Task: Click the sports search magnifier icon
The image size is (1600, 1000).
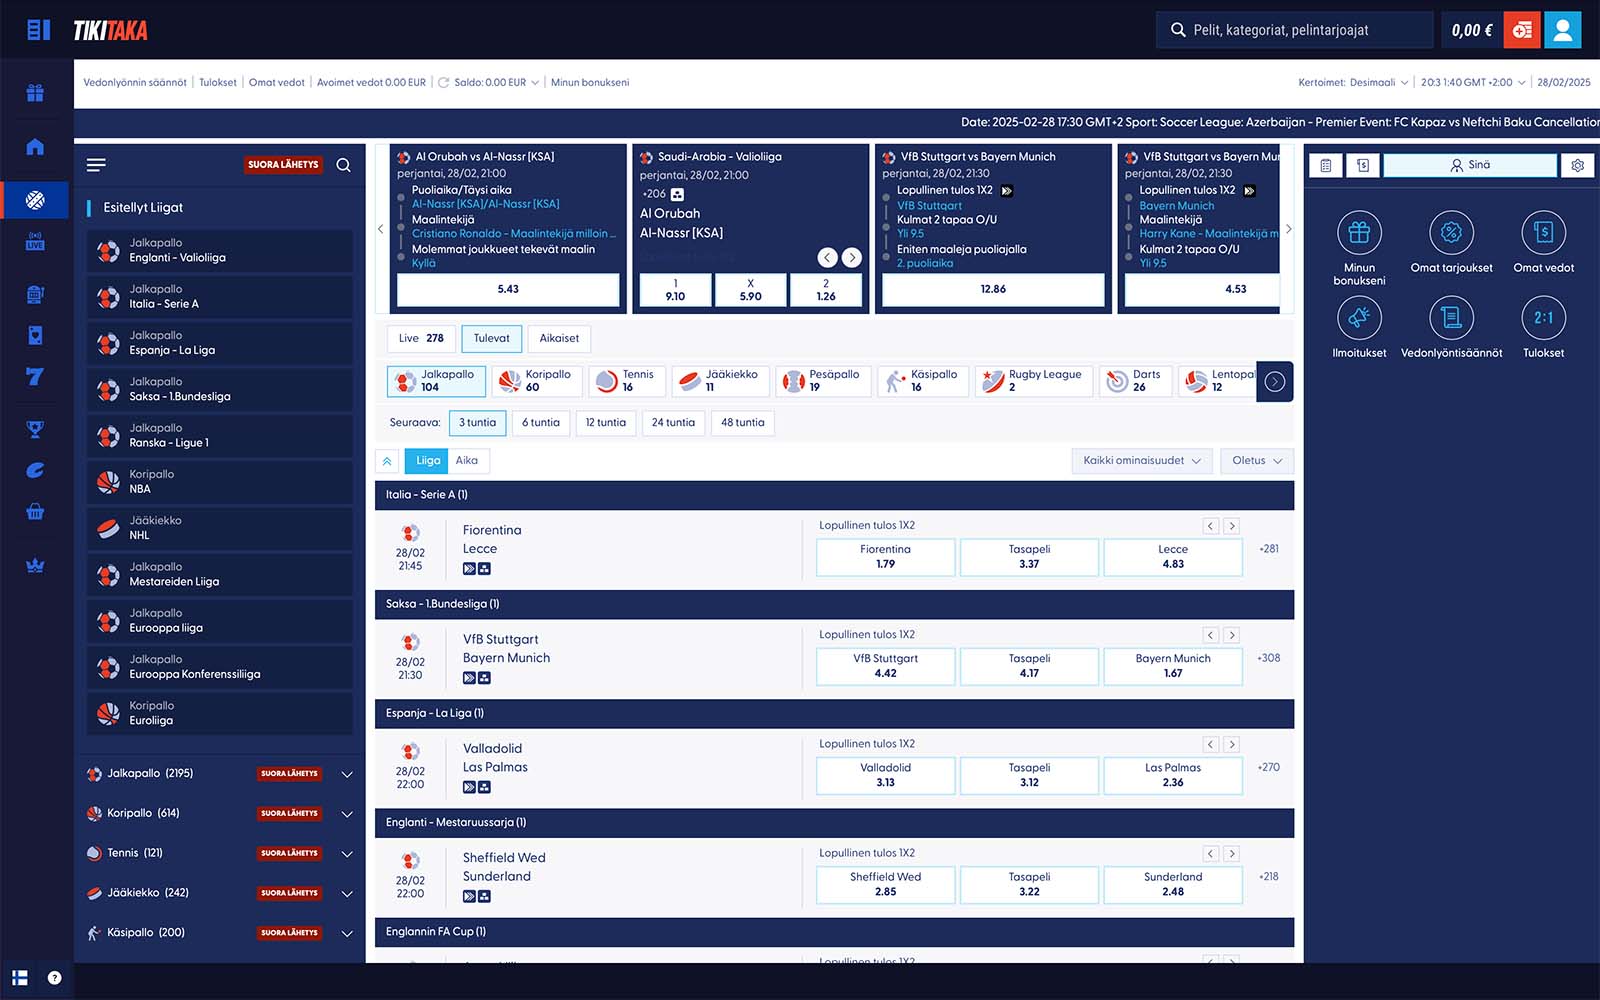Action: pyautogui.click(x=344, y=165)
